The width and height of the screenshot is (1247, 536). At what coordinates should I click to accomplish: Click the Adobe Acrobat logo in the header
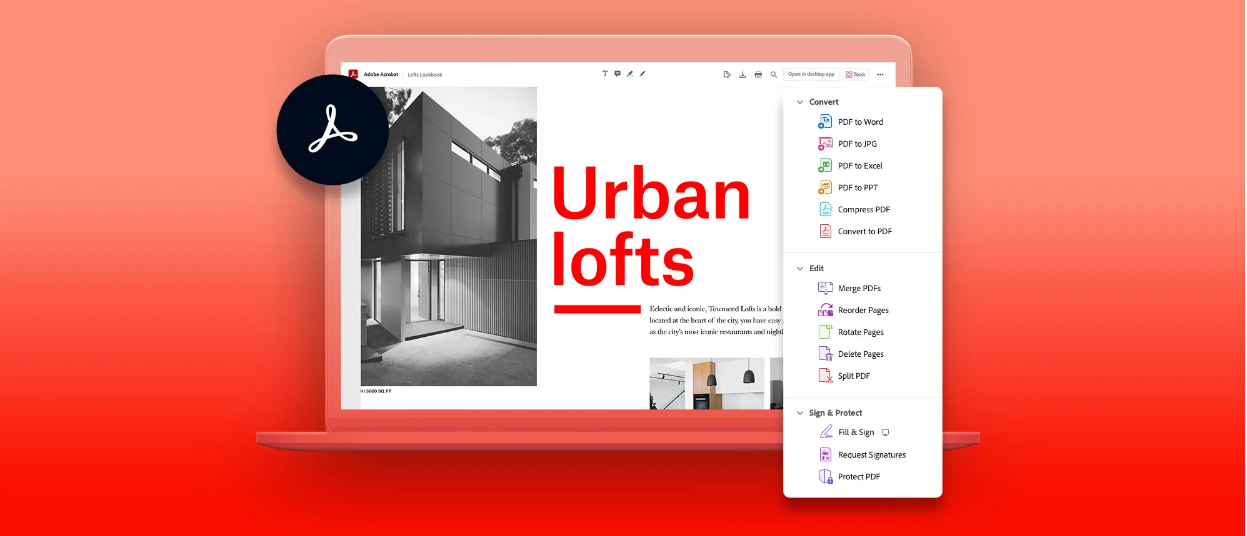pyautogui.click(x=353, y=74)
